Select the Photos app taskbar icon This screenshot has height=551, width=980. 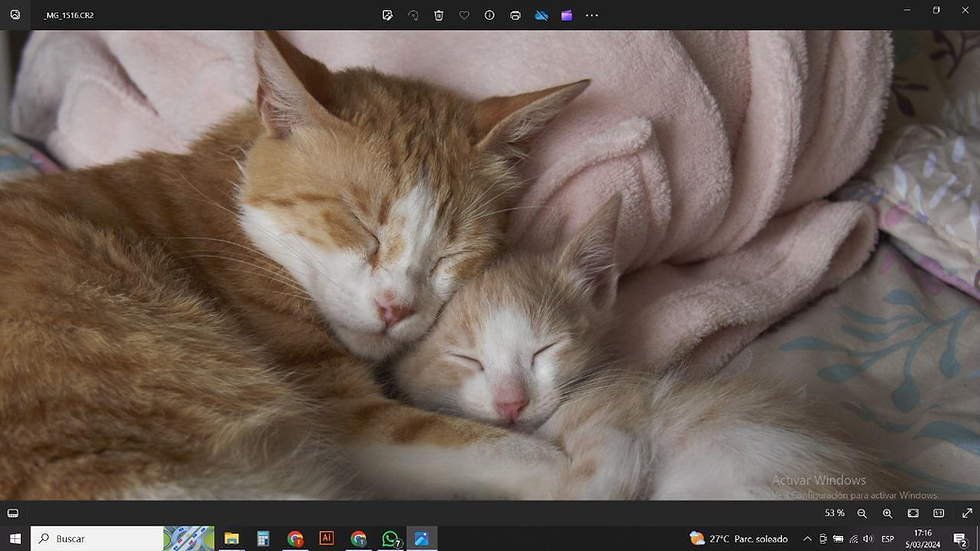422,539
